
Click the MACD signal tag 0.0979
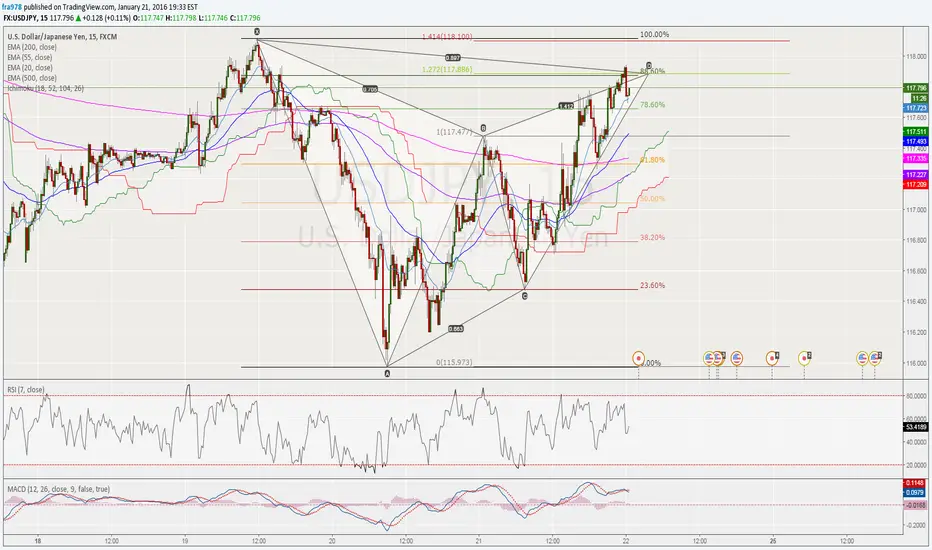point(915,492)
